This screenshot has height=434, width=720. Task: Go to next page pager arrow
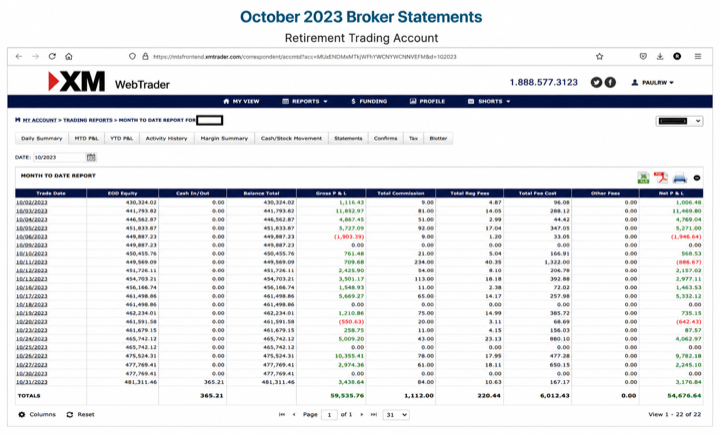pos(362,415)
